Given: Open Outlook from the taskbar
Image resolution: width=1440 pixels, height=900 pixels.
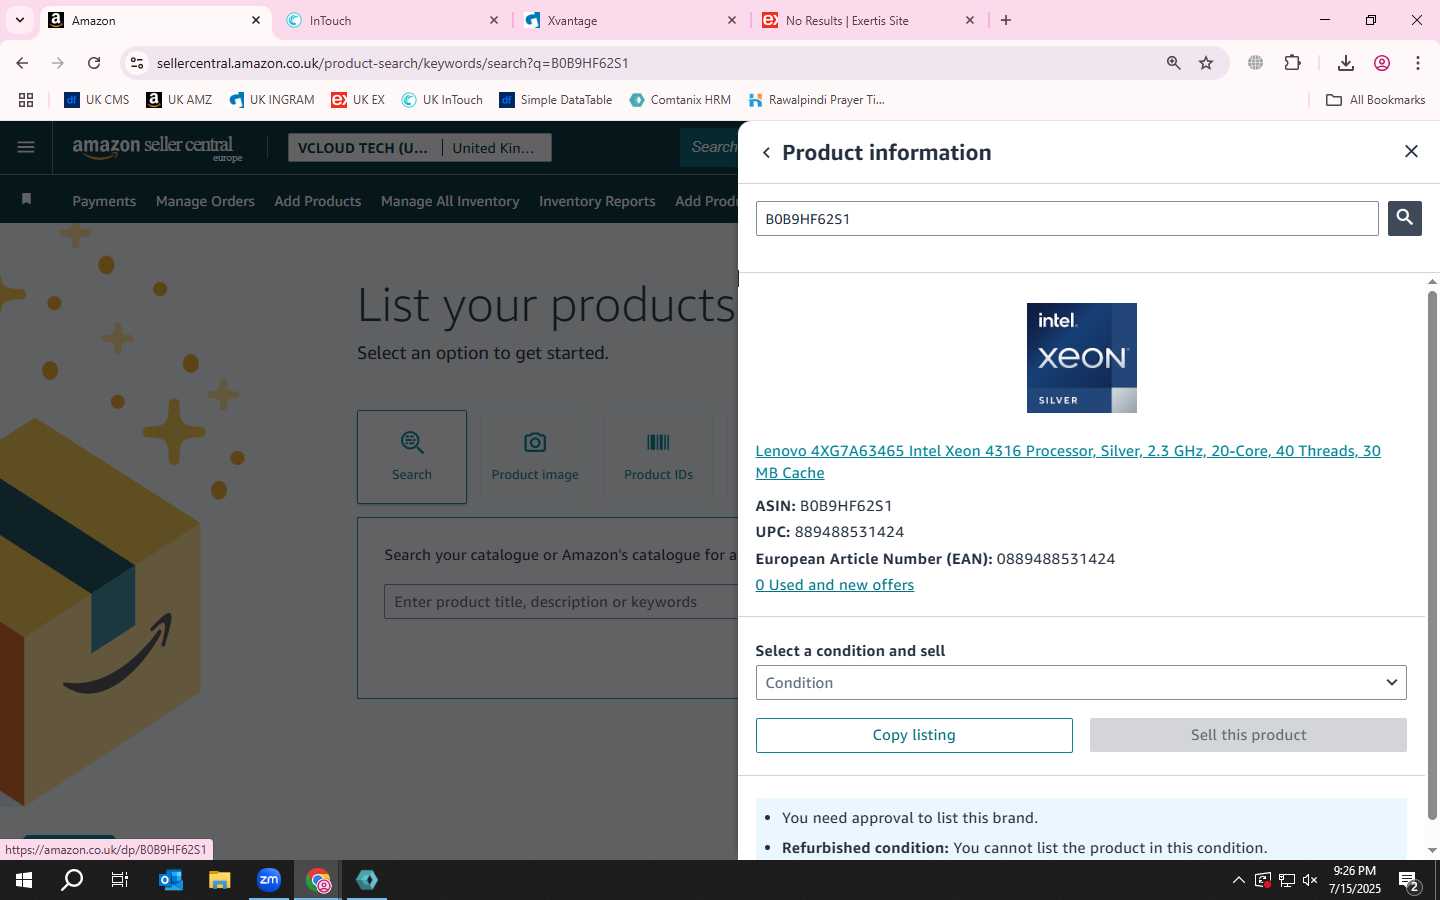Looking at the screenshot, I should [171, 880].
